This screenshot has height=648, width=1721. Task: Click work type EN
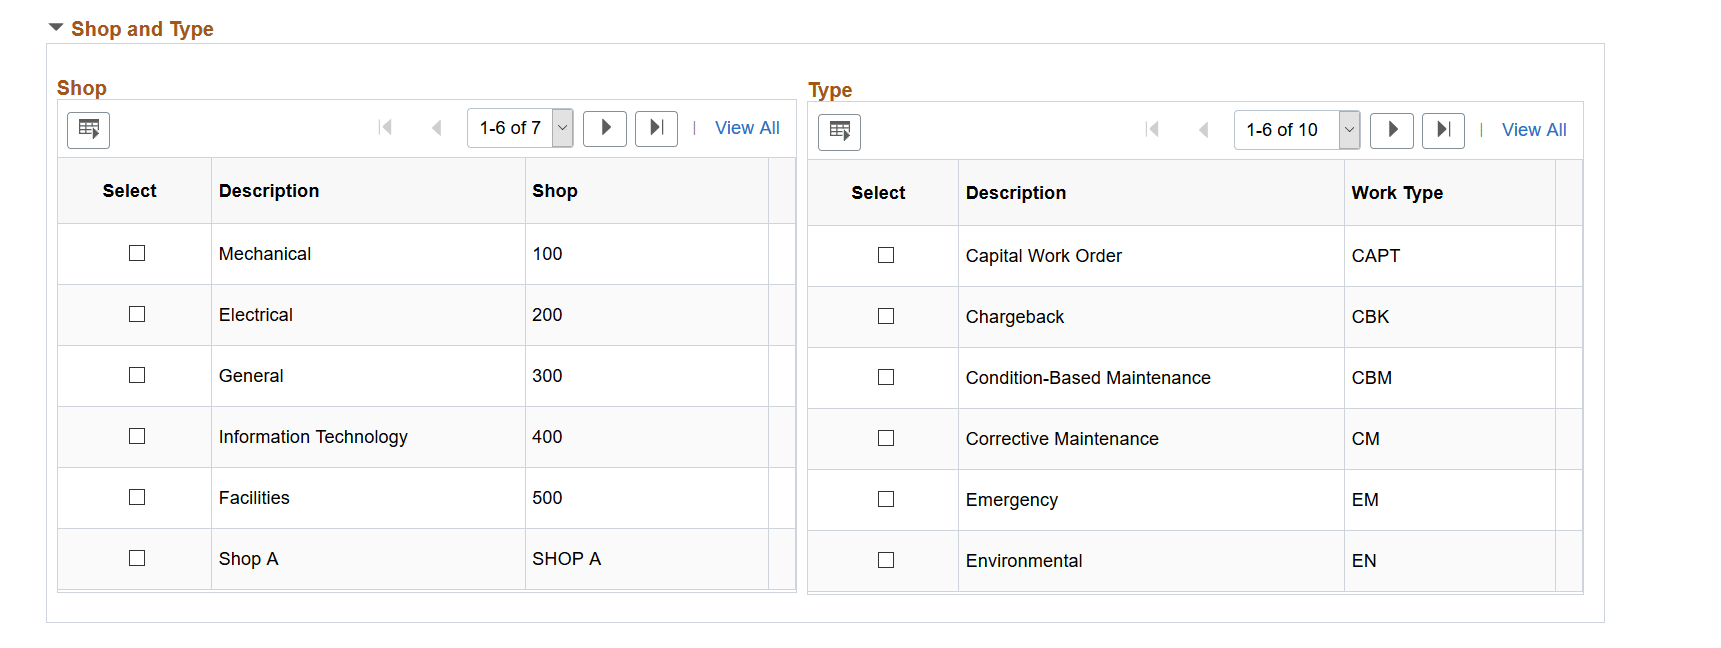[1364, 561]
